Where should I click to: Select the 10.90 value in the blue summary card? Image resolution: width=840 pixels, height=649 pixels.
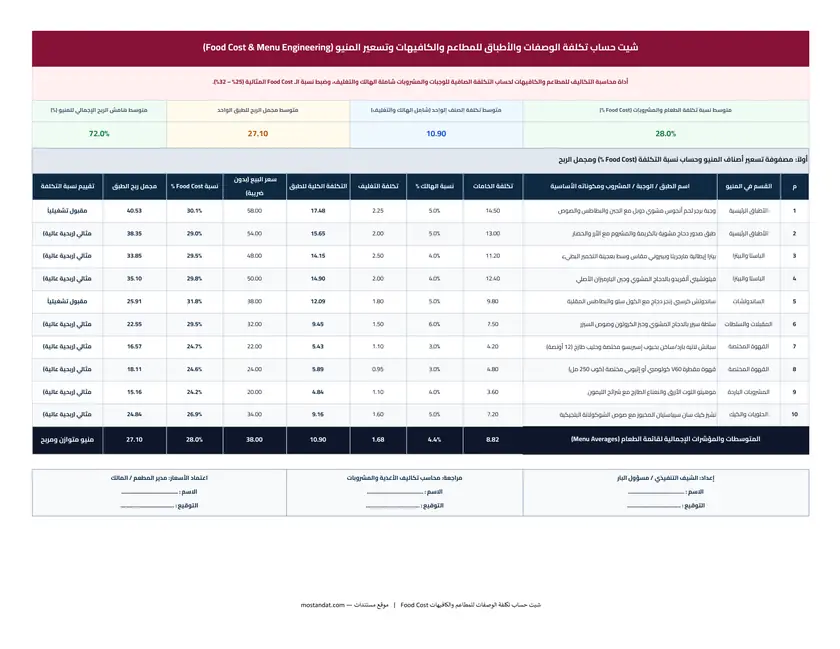tap(436, 134)
